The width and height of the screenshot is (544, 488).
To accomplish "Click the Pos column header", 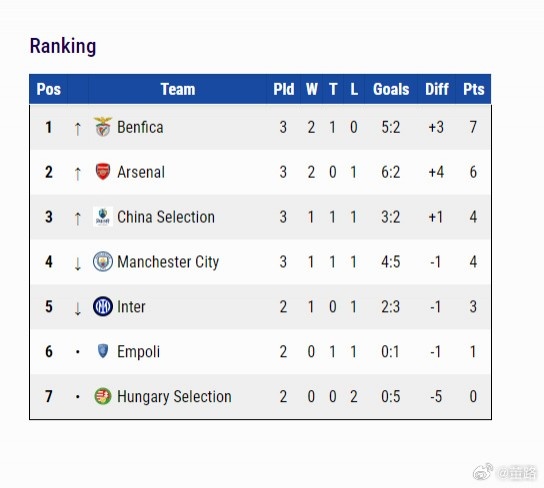I will pos(49,89).
